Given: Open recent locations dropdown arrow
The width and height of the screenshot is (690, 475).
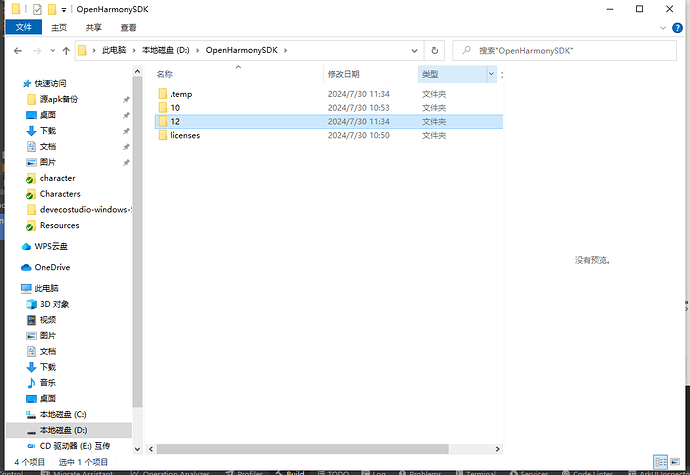Looking at the screenshot, I should click(x=53, y=51).
